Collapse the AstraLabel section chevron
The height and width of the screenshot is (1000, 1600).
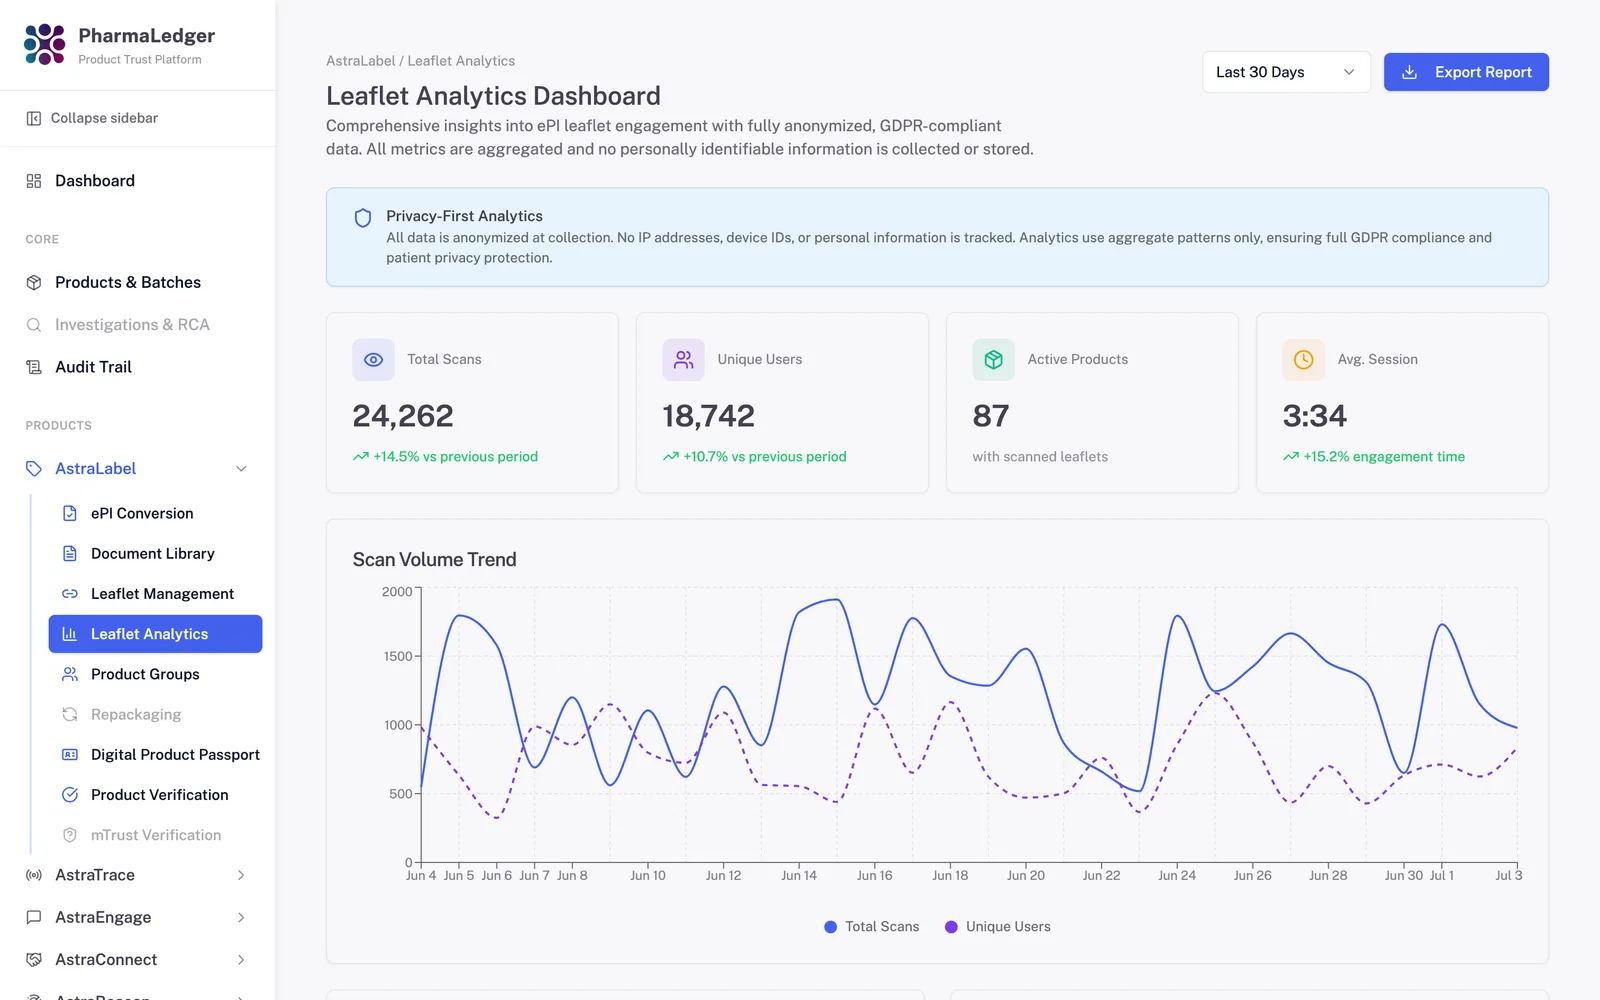[241, 469]
